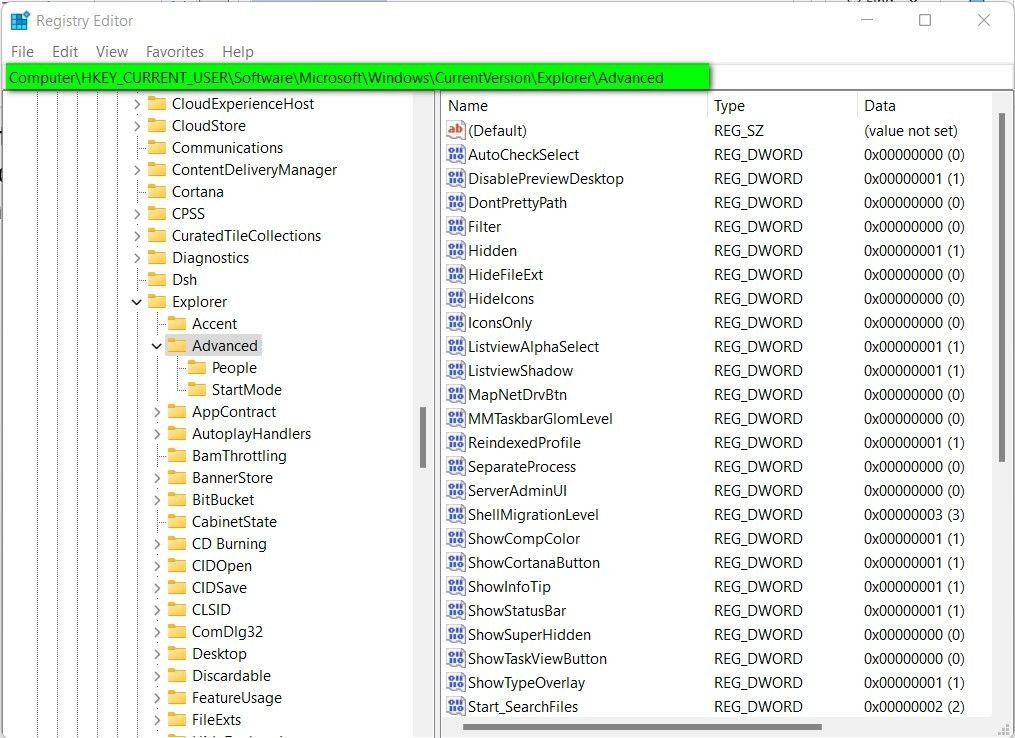Expand the Diagnostics key
Screen dimensions: 1015x738
pyautogui.click(x=137, y=258)
